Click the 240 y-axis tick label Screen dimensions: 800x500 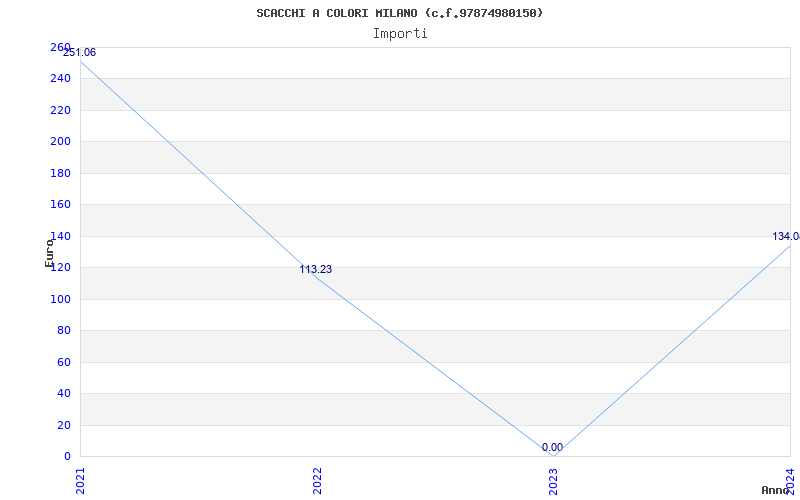60,79
